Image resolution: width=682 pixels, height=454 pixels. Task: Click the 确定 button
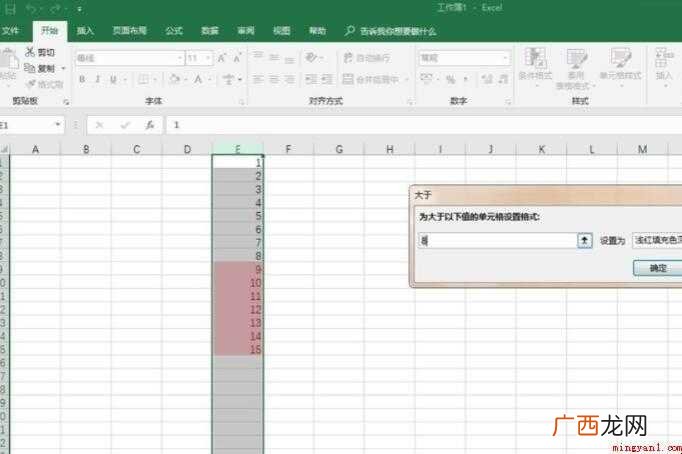657,268
